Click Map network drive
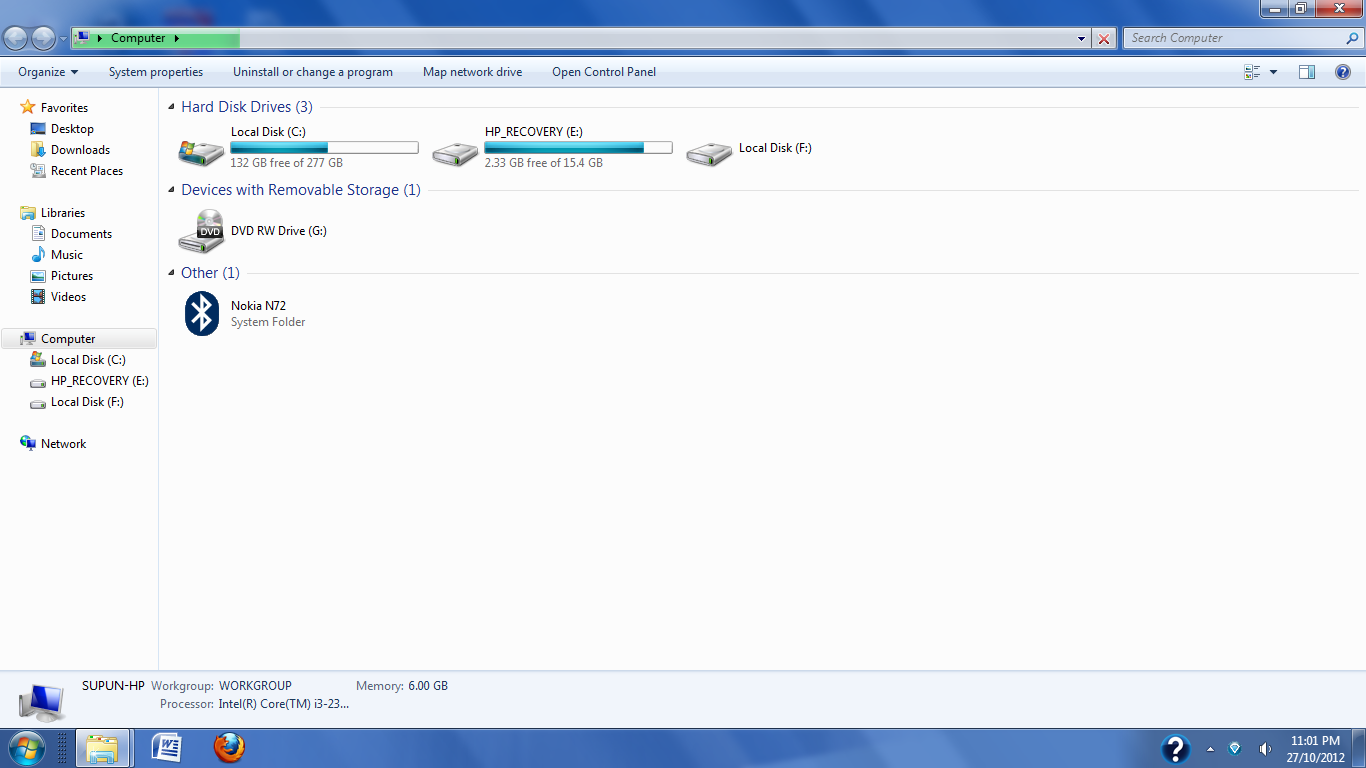The width and height of the screenshot is (1366, 768). [473, 72]
